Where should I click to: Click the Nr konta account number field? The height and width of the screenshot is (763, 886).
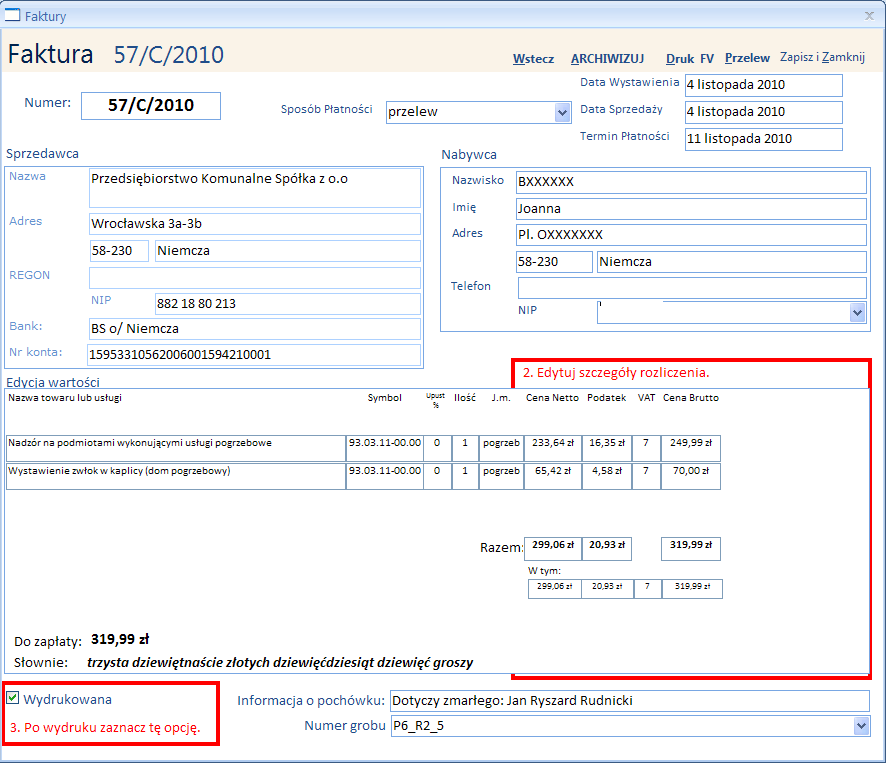coord(254,355)
